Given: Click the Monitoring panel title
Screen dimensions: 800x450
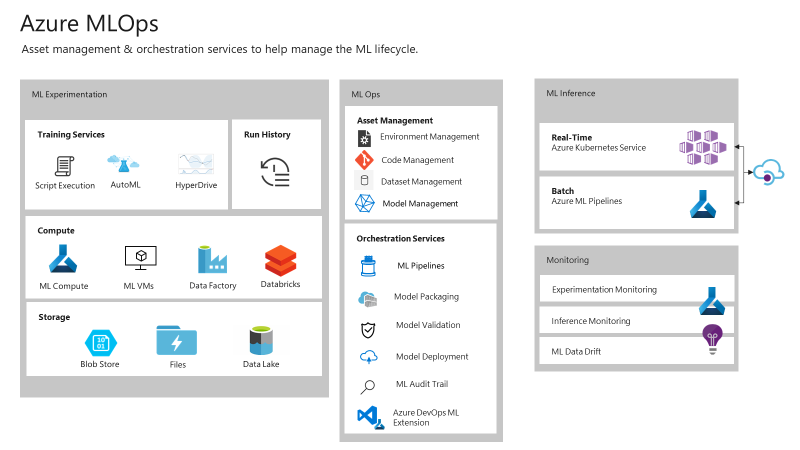Looking at the screenshot, I should (x=567, y=260).
